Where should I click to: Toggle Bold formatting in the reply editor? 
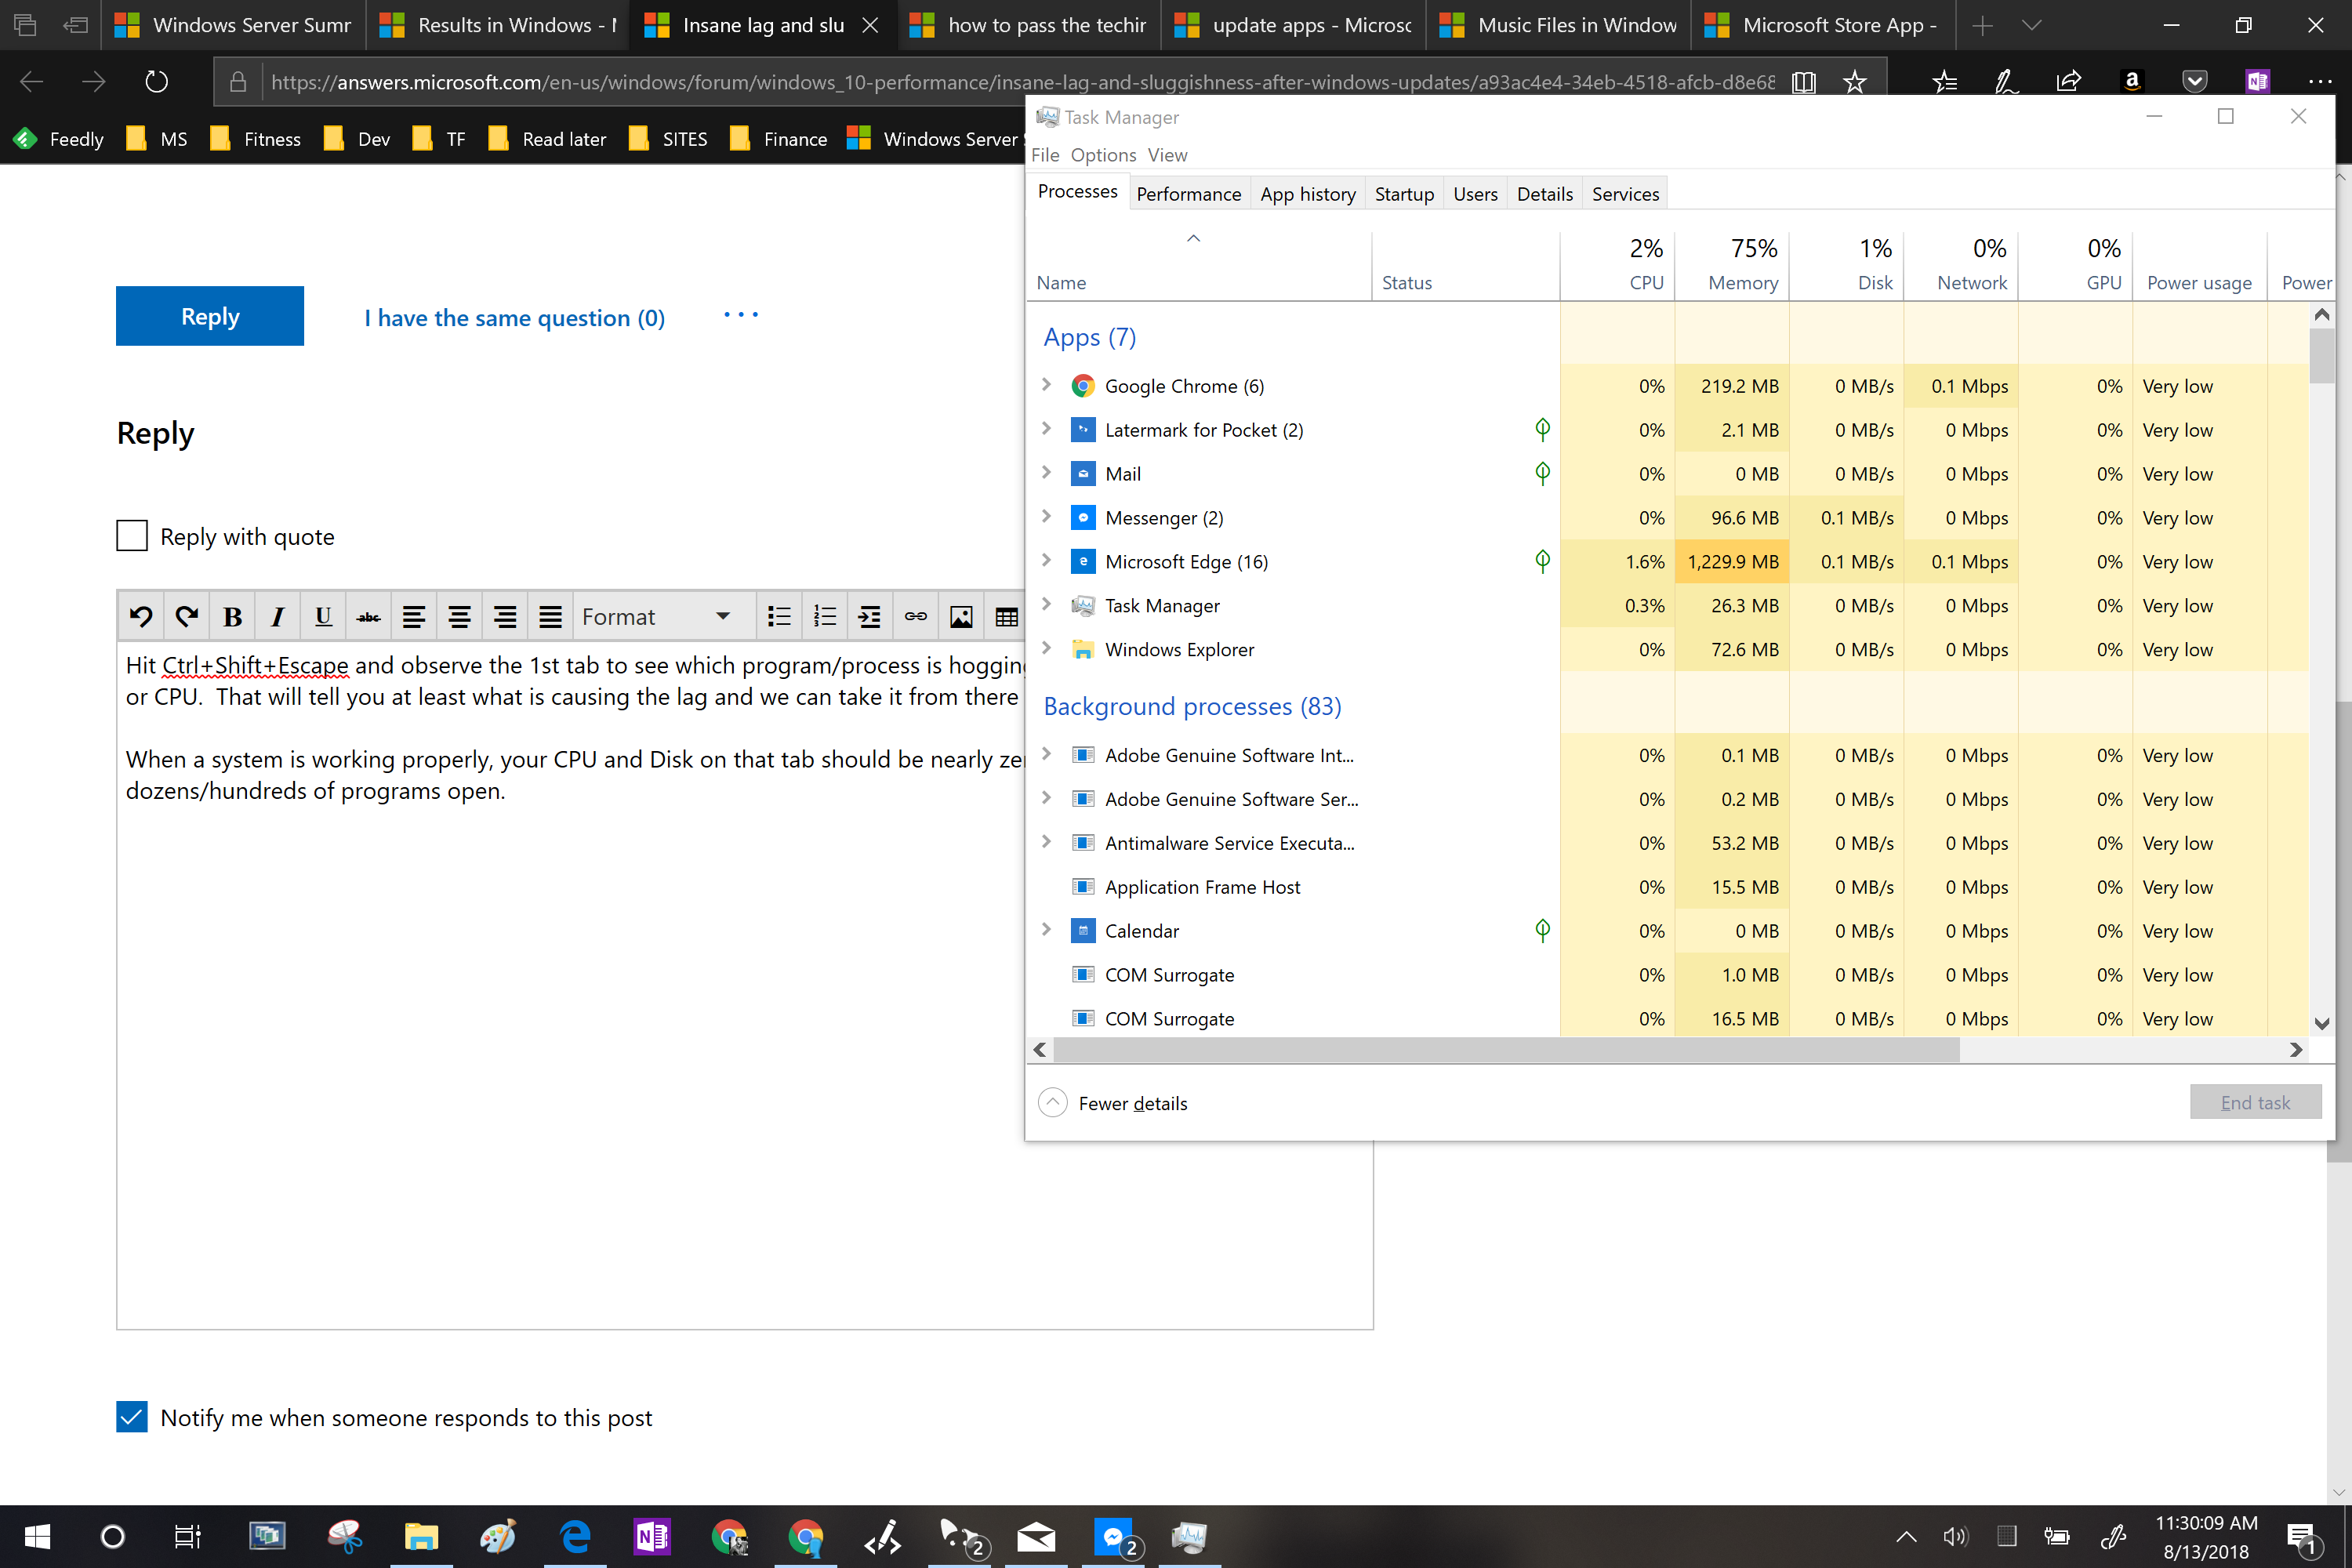pyautogui.click(x=233, y=616)
